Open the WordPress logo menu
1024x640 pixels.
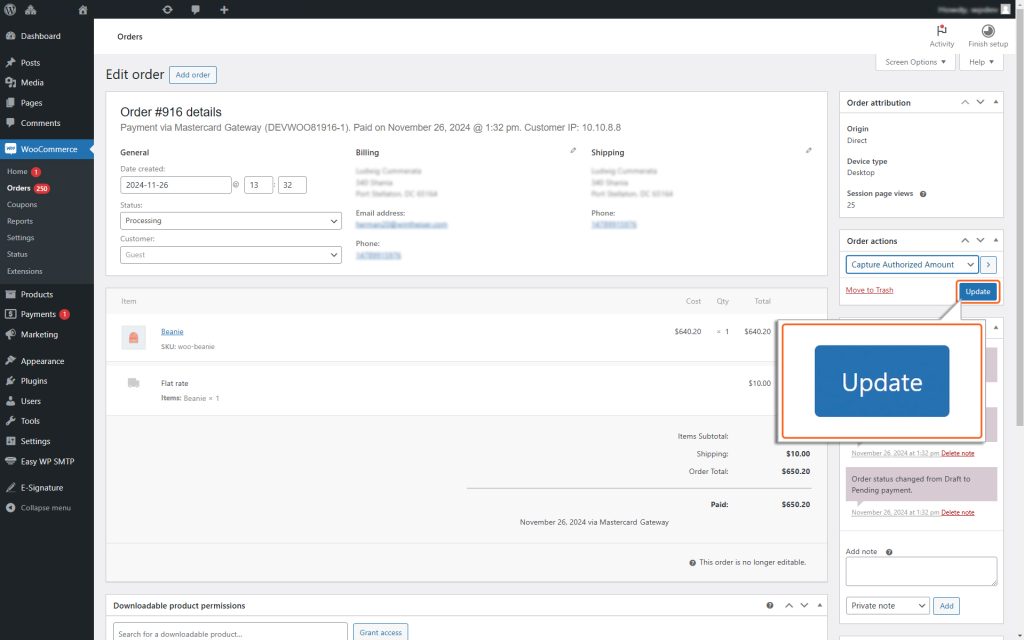[x=10, y=10]
